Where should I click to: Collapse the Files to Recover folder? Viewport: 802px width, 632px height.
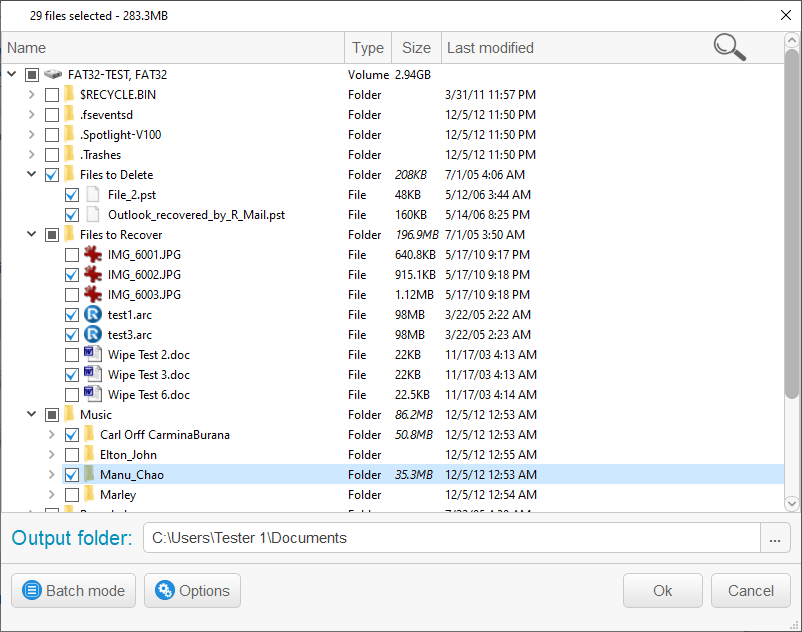tap(32, 235)
